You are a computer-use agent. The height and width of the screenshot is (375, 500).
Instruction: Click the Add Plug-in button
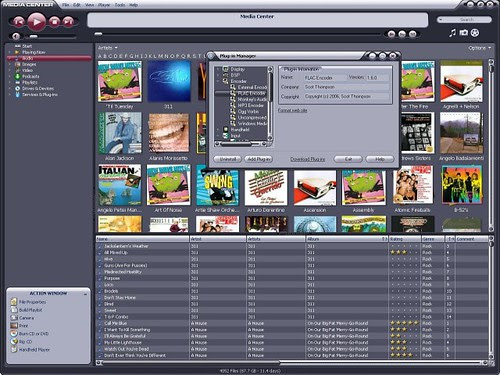coord(258,159)
